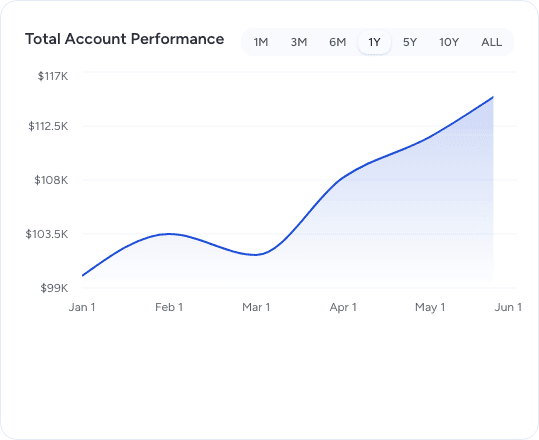Click the $117K axis label

[x=53, y=76]
